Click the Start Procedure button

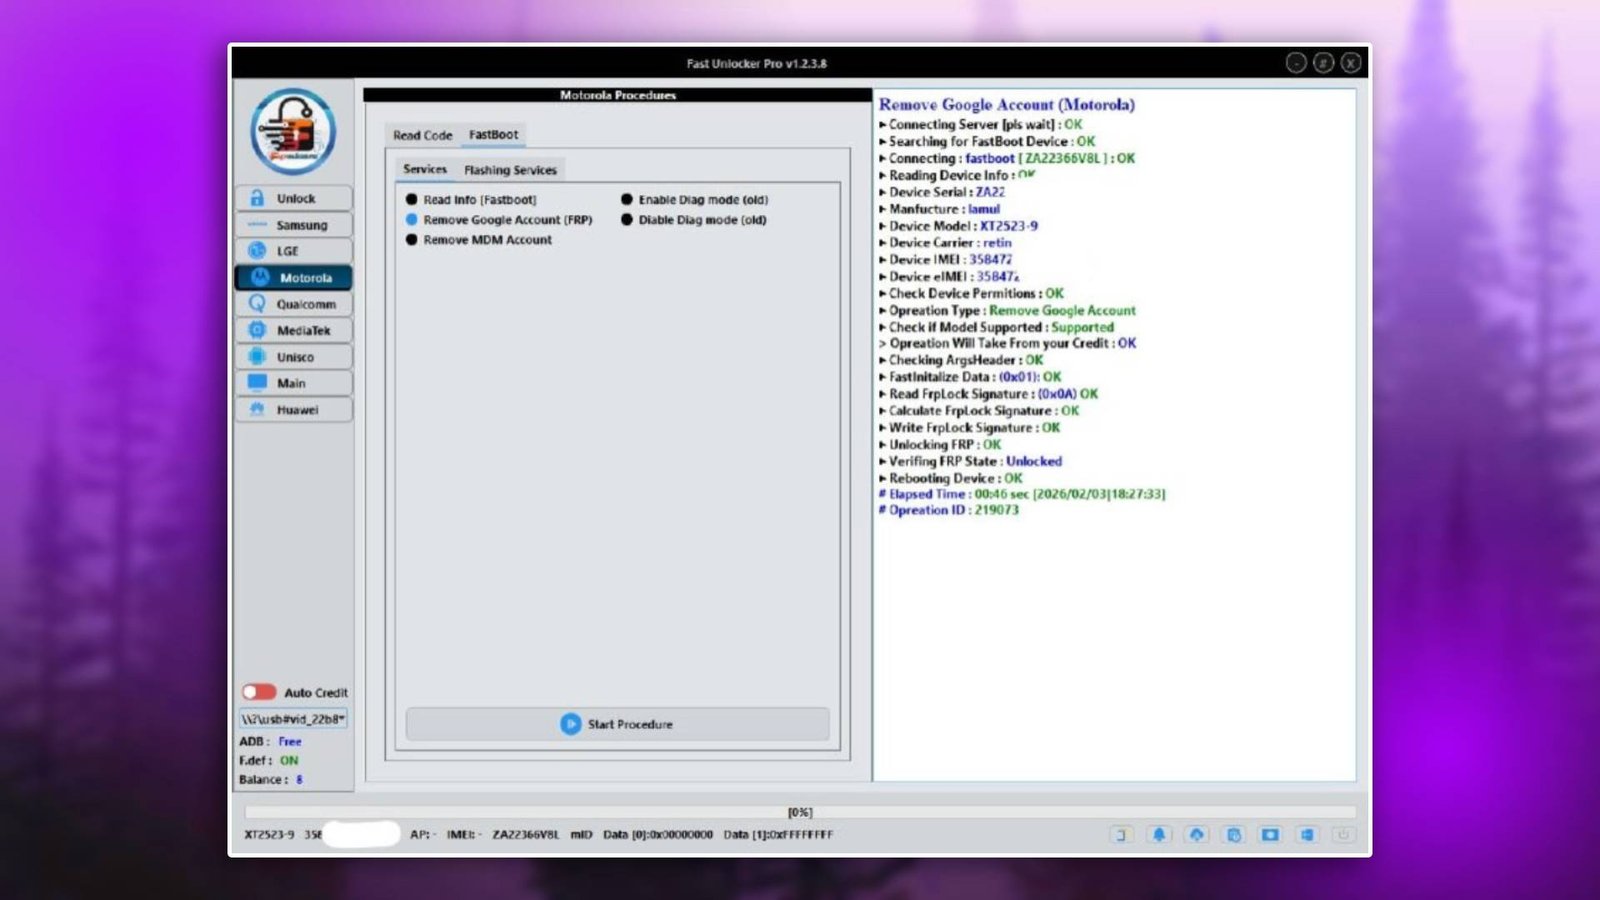tap(617, 724)
